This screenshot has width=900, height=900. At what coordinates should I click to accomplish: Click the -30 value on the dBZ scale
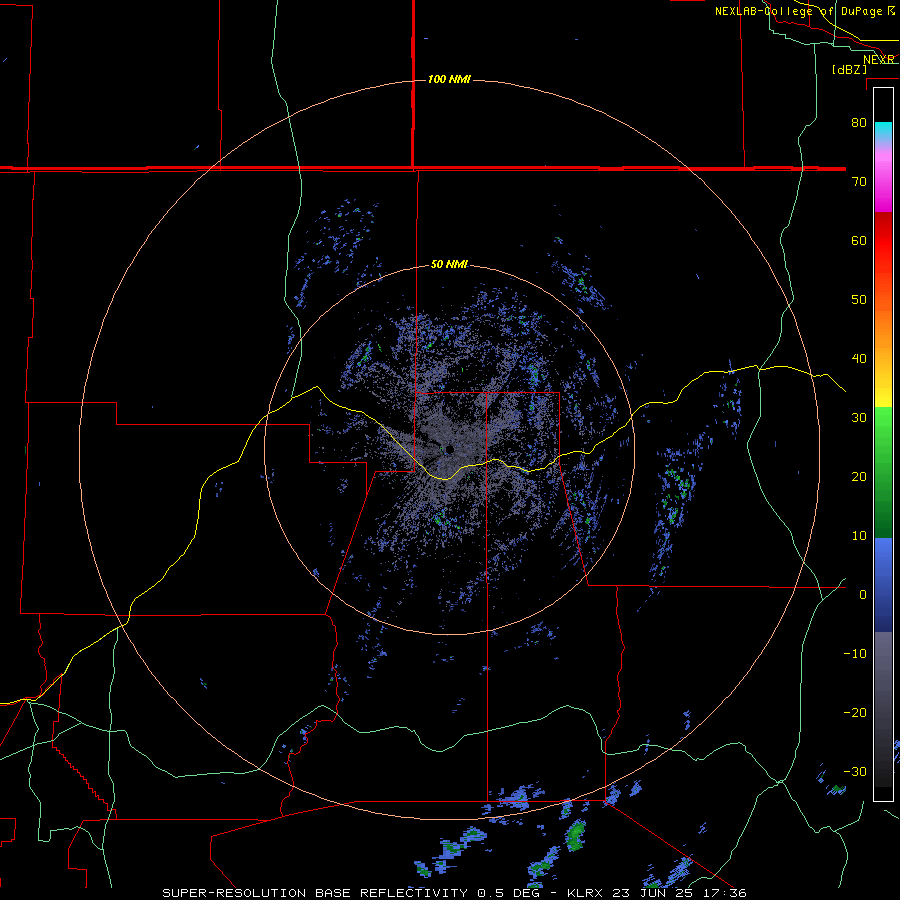(855, 771)
